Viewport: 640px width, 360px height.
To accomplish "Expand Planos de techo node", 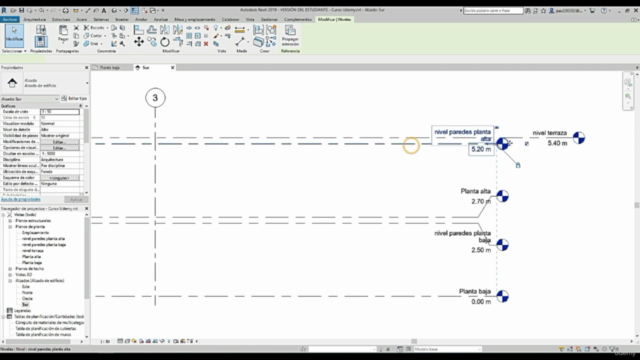I will click(x=10, y=269).
